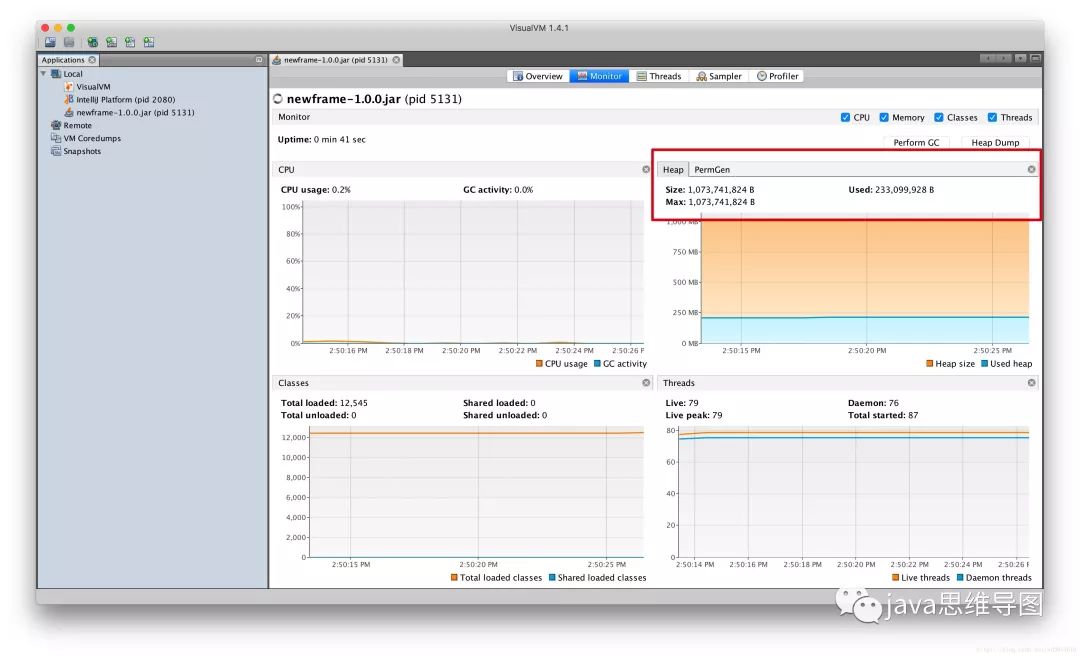This screenshot has height=656, width=1080.
Task: Click the Load Snapshot toolbar icon
Action: click(x=50, y=42)
